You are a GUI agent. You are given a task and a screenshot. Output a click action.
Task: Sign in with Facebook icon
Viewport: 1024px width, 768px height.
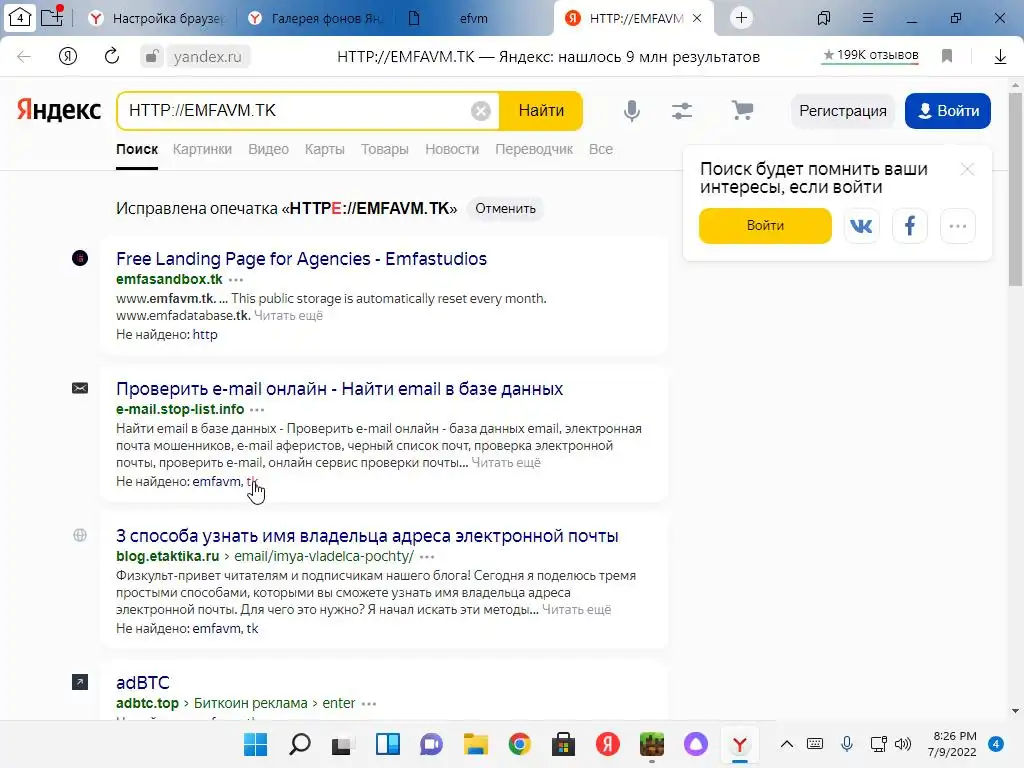910,226
